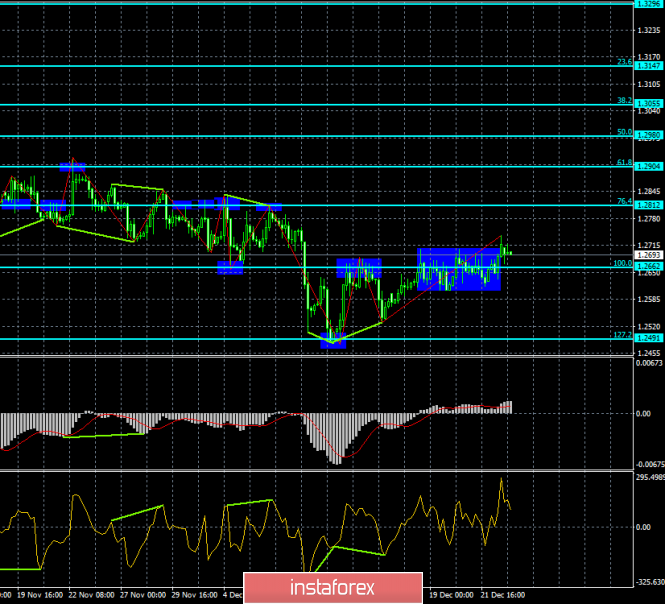Select the 1.2845 price axis value
Screen dimensions: 665x604
[x=649, y=192]
